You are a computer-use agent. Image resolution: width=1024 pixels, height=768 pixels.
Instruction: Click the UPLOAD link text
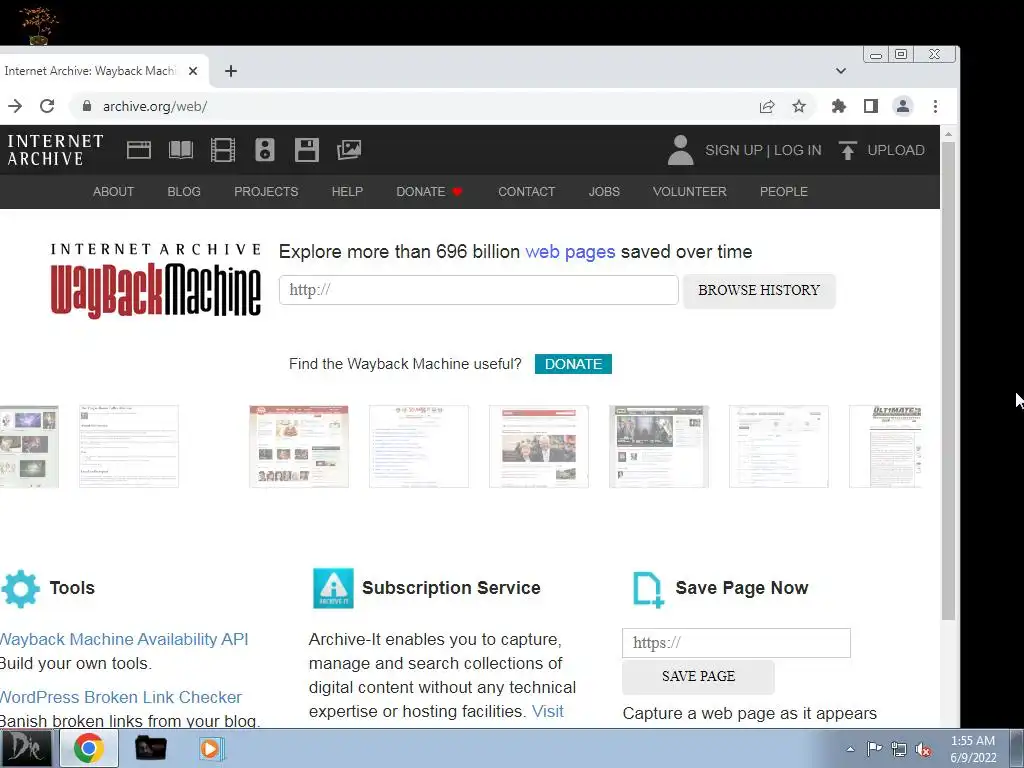coord(895,150)
